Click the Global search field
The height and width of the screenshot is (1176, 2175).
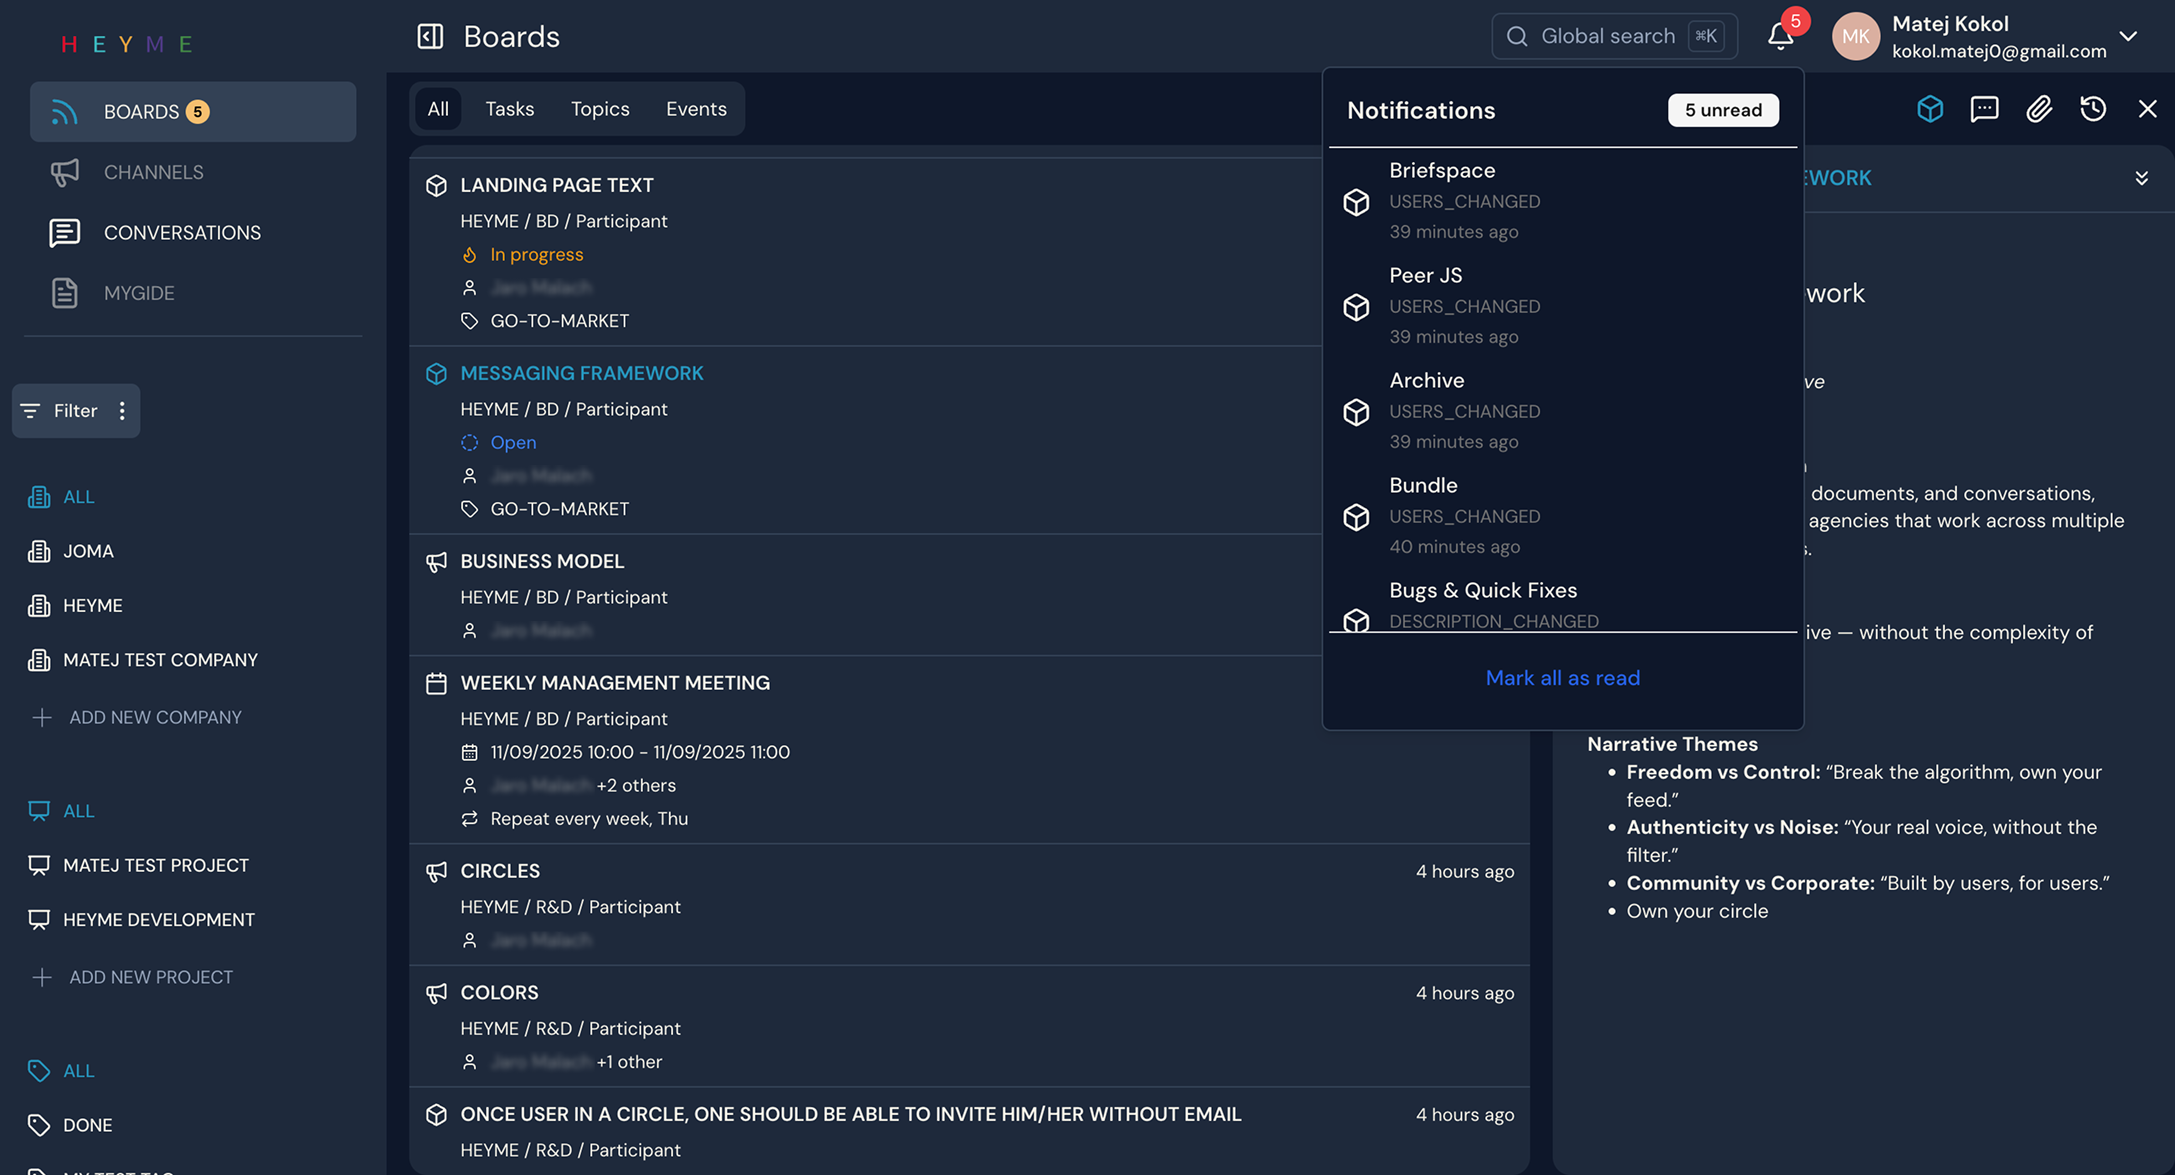1610,35
